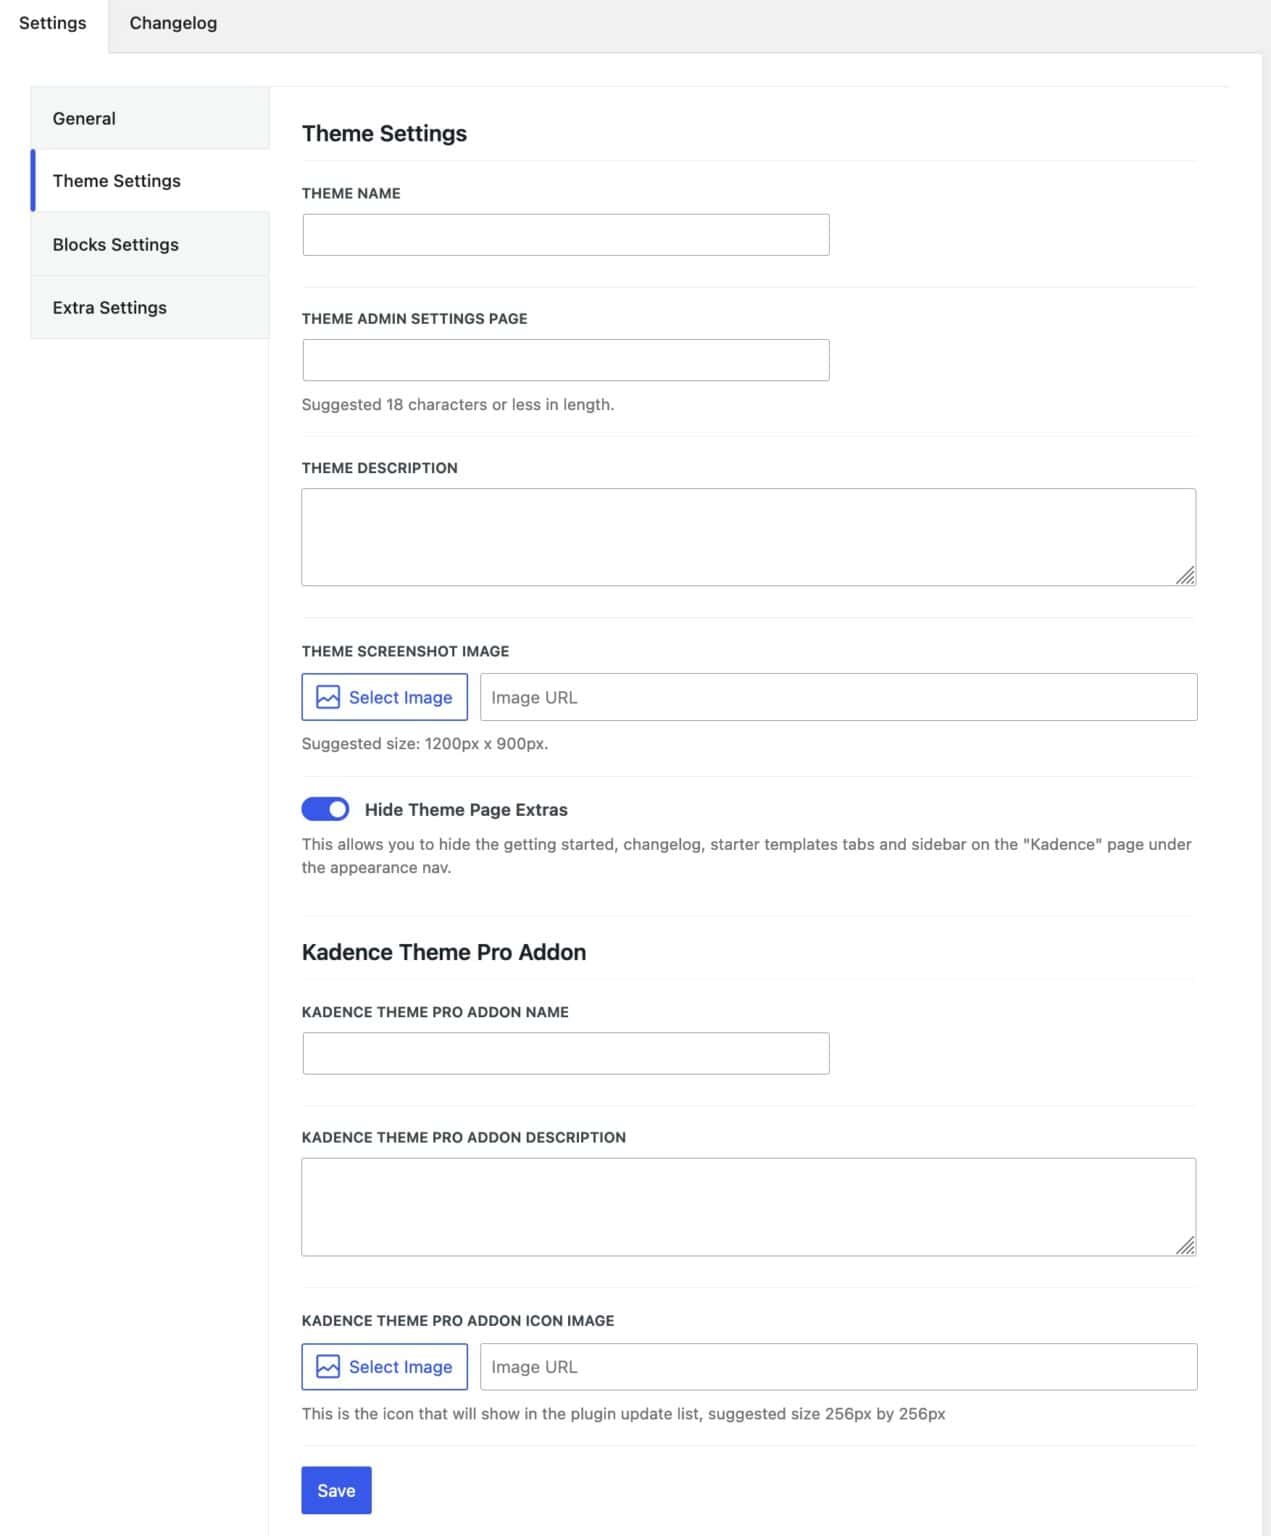
Task: Click the Image URL field for the theme screenshot
Action: coord(839,696)
